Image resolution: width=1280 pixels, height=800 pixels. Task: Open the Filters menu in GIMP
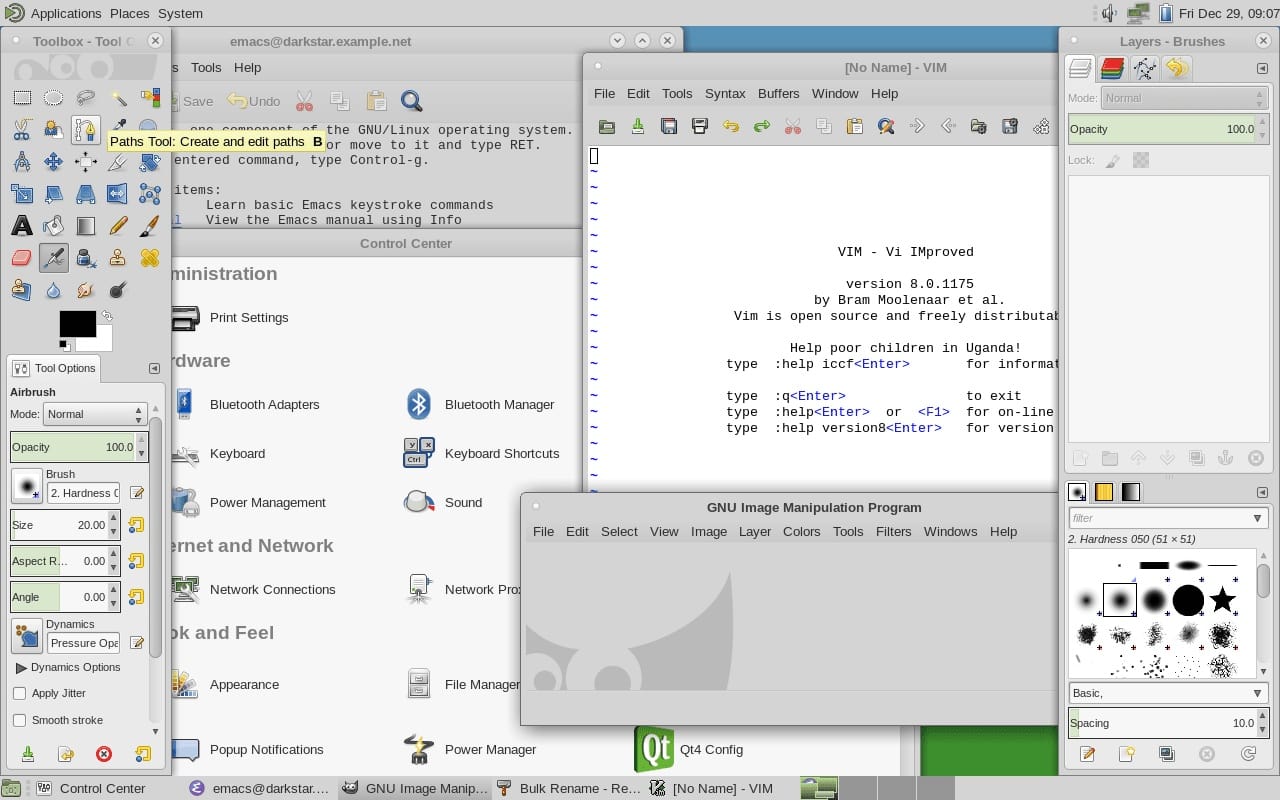pyautogui.click(x=893, y=531)
